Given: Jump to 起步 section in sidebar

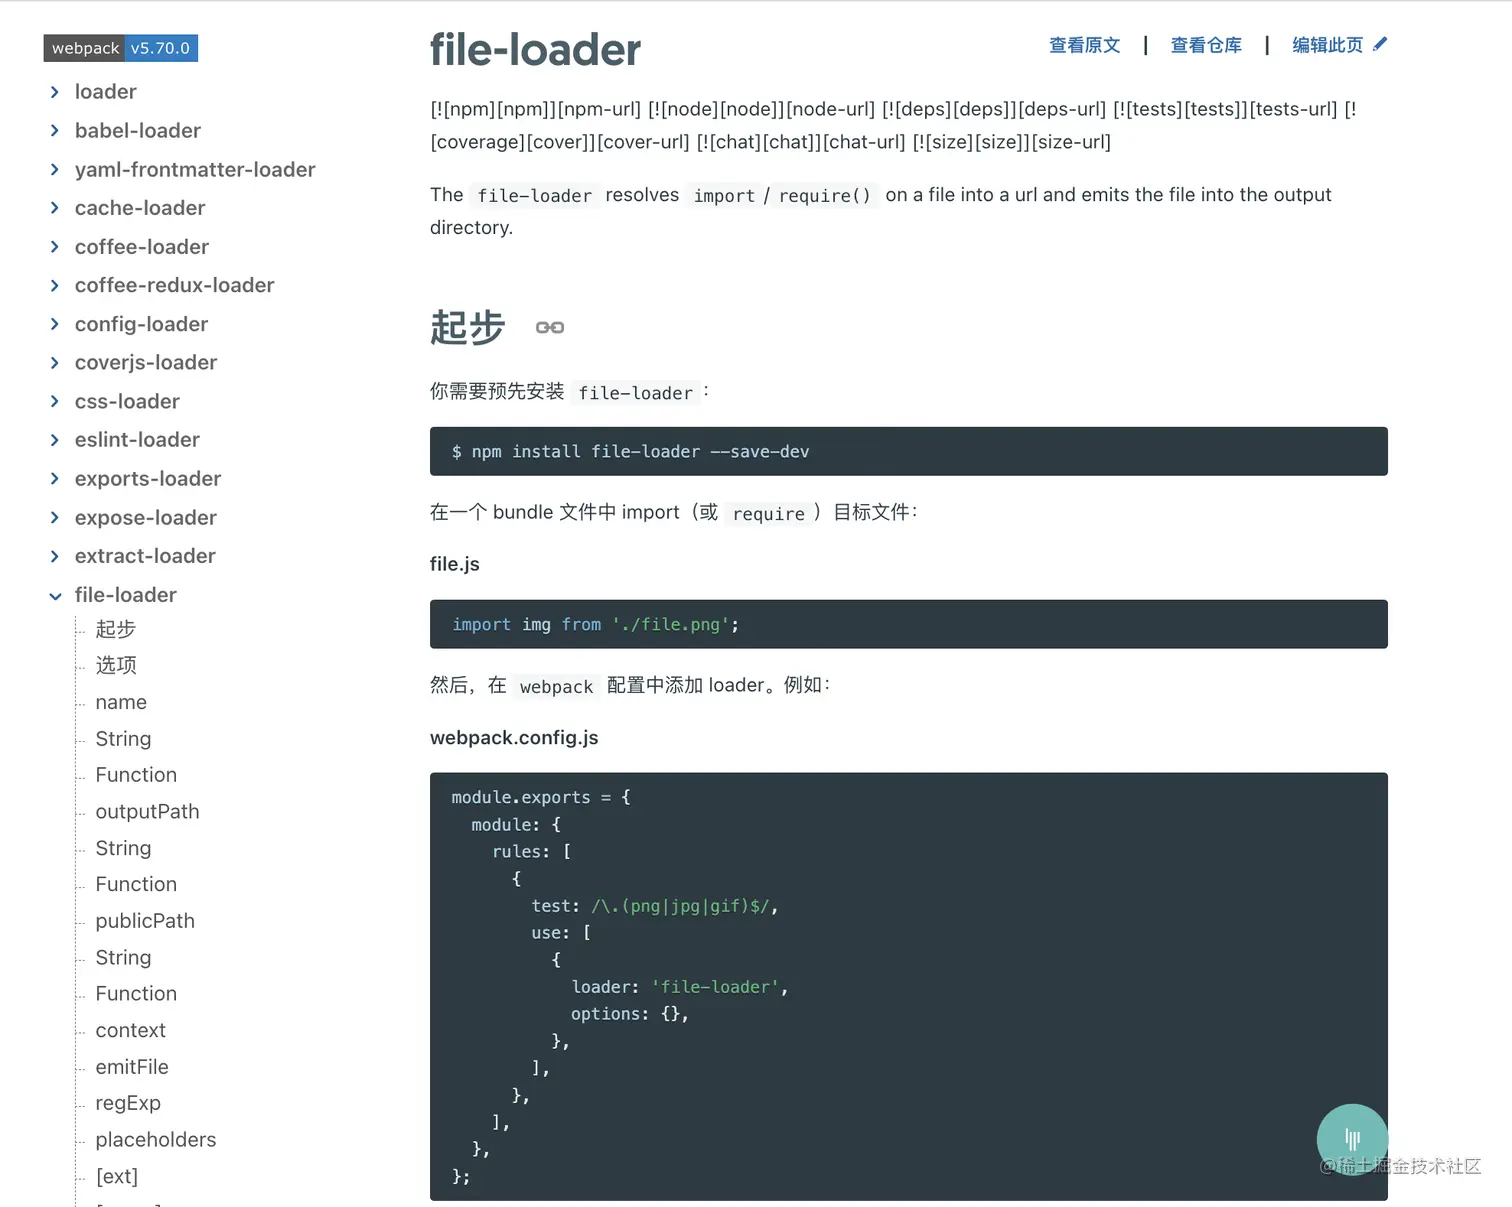Looking at the screenshot, I should pyautogui.click(x=116, y=629).
